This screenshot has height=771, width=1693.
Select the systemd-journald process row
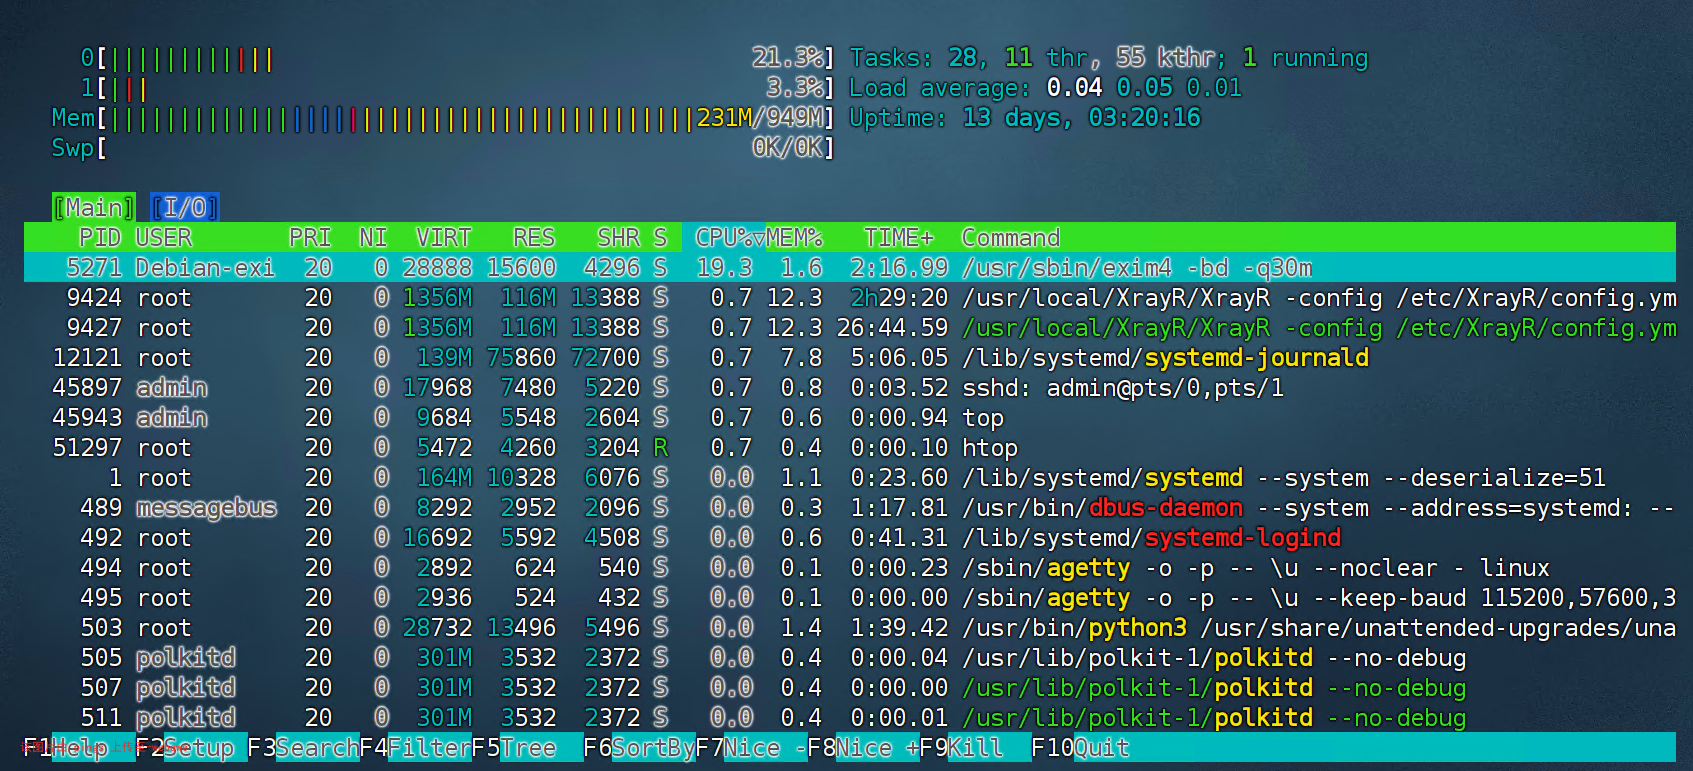point(848,358)
